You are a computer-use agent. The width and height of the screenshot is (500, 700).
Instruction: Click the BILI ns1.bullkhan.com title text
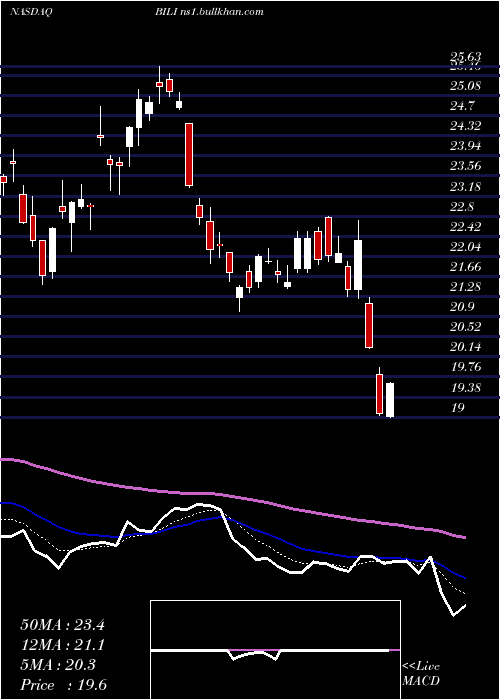click(x=209, y=12)
